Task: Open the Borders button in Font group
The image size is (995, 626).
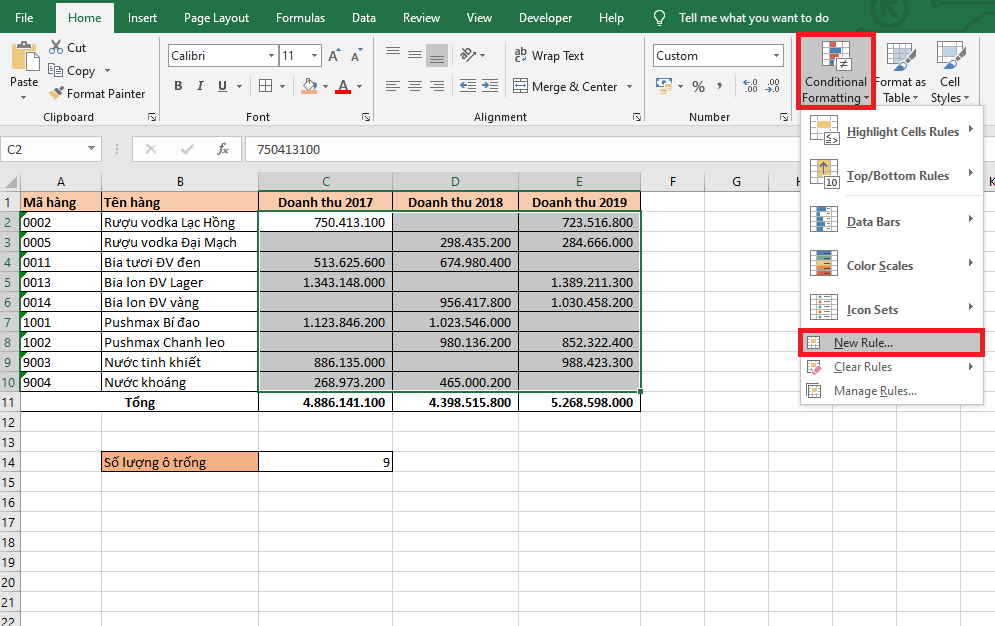Action: pyautogui.click(x=265, y=86)
